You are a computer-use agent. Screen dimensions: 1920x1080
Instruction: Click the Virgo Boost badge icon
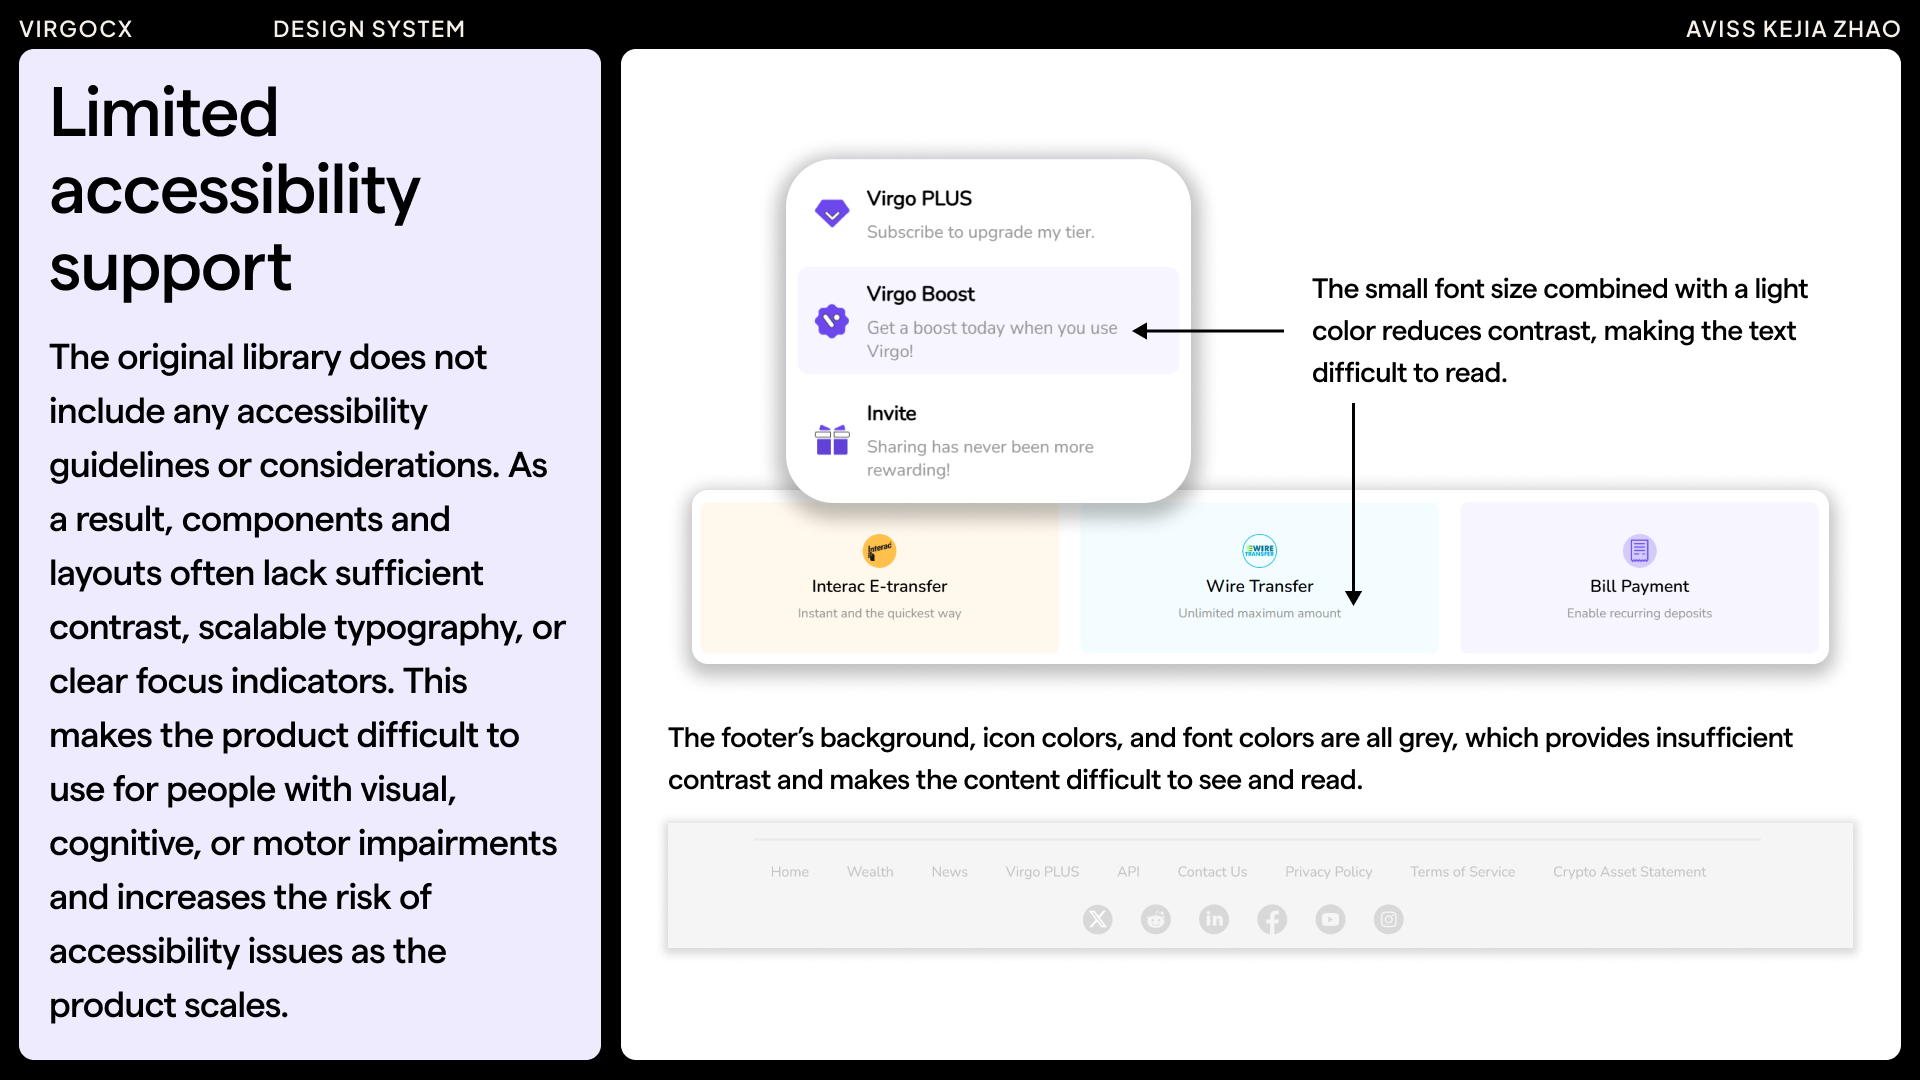point(831,321)
